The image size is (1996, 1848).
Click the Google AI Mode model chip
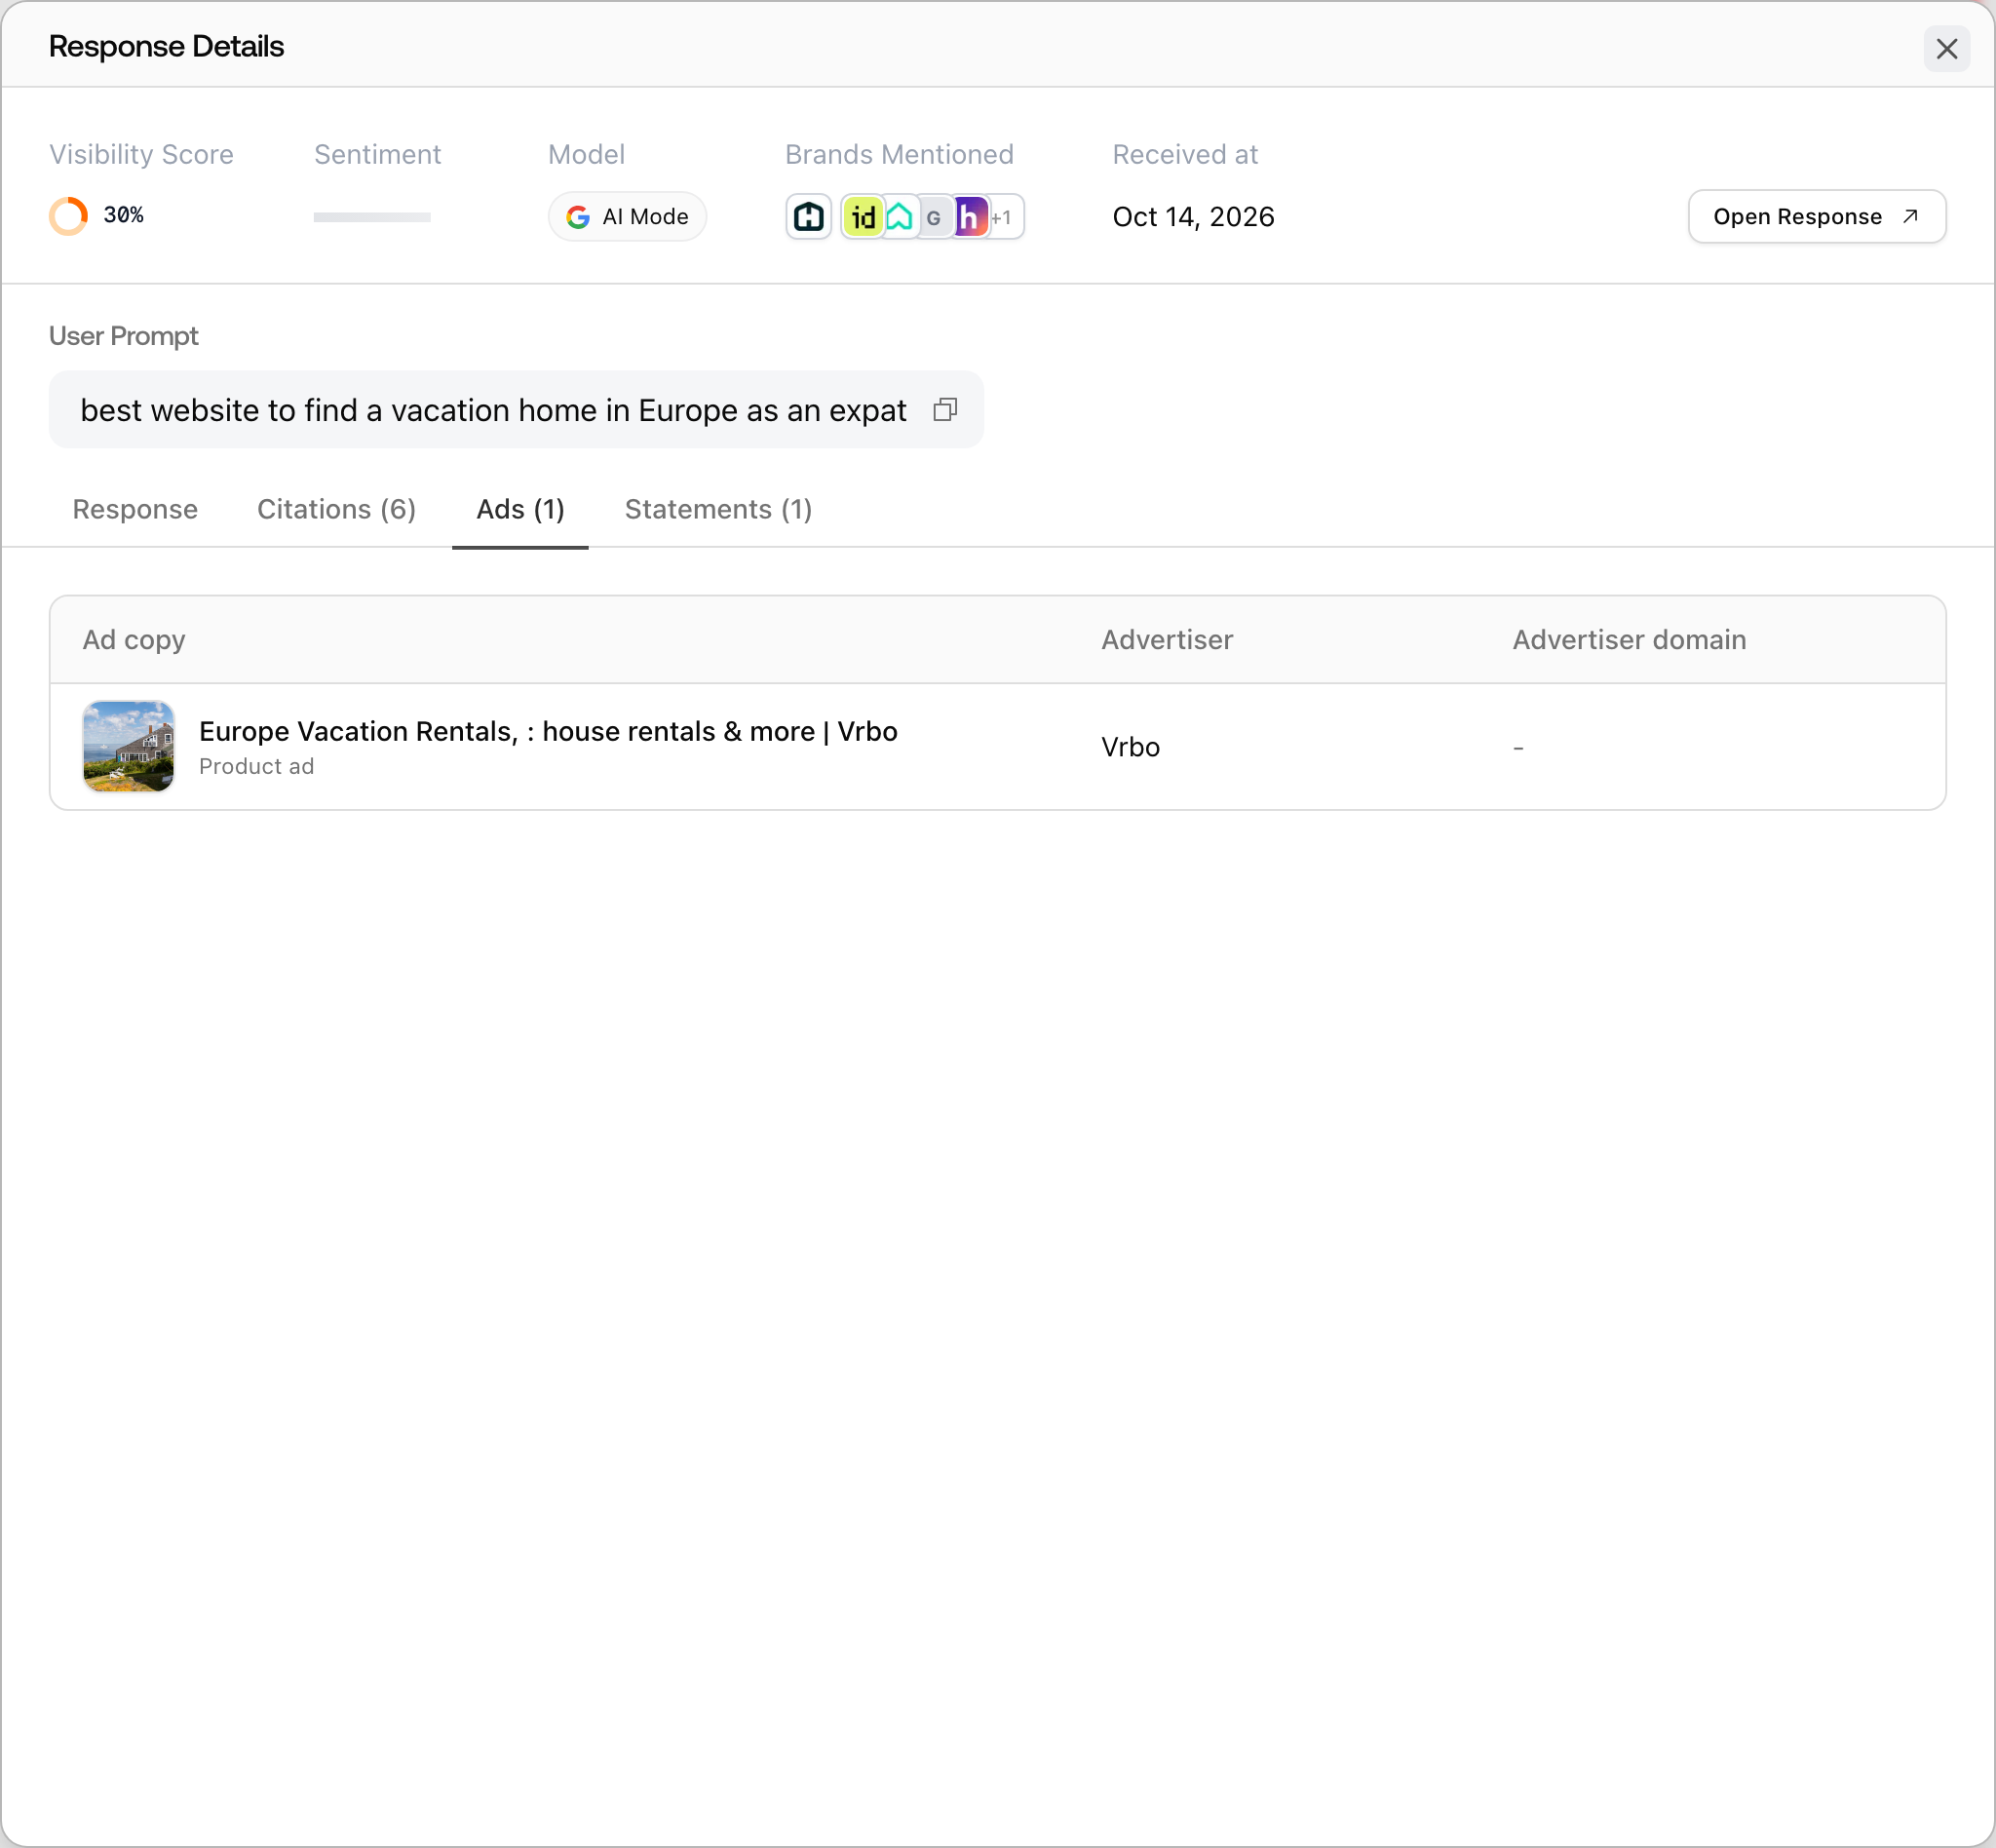[627, 217]
